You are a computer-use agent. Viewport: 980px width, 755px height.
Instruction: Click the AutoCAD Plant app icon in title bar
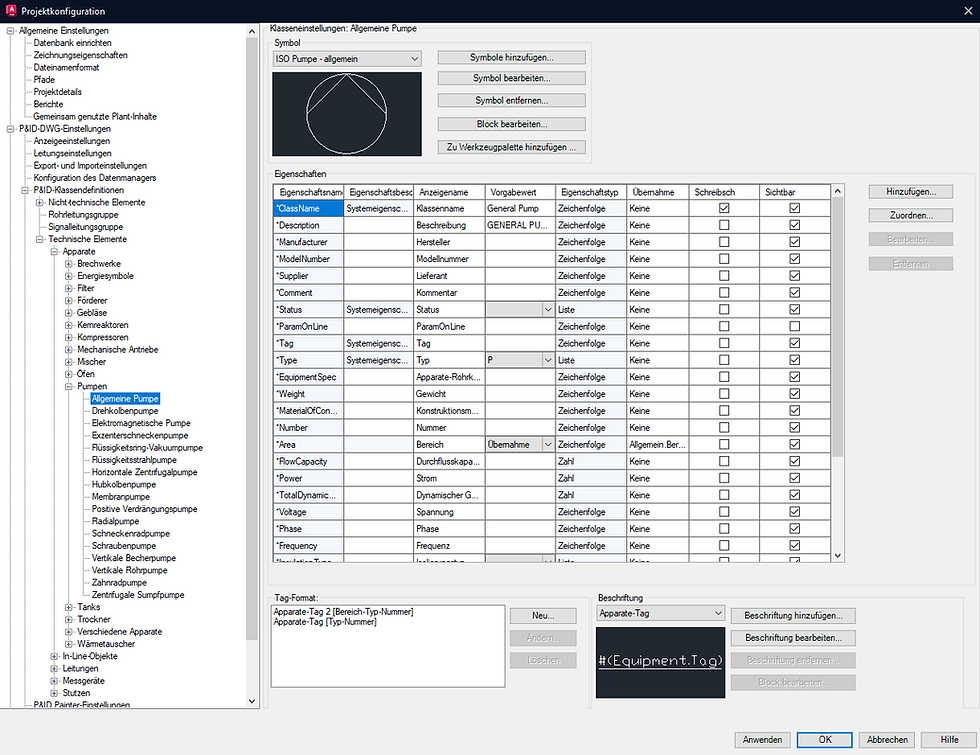click(11, 11)
